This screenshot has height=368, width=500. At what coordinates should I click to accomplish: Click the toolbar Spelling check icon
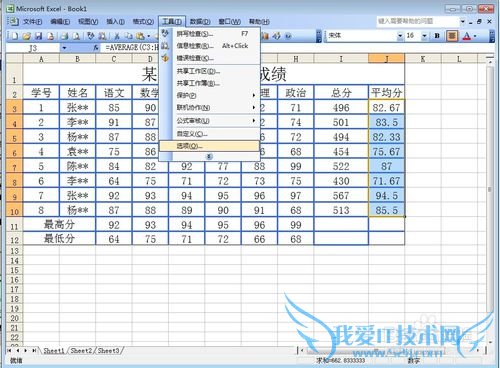[x=91, y=36]
